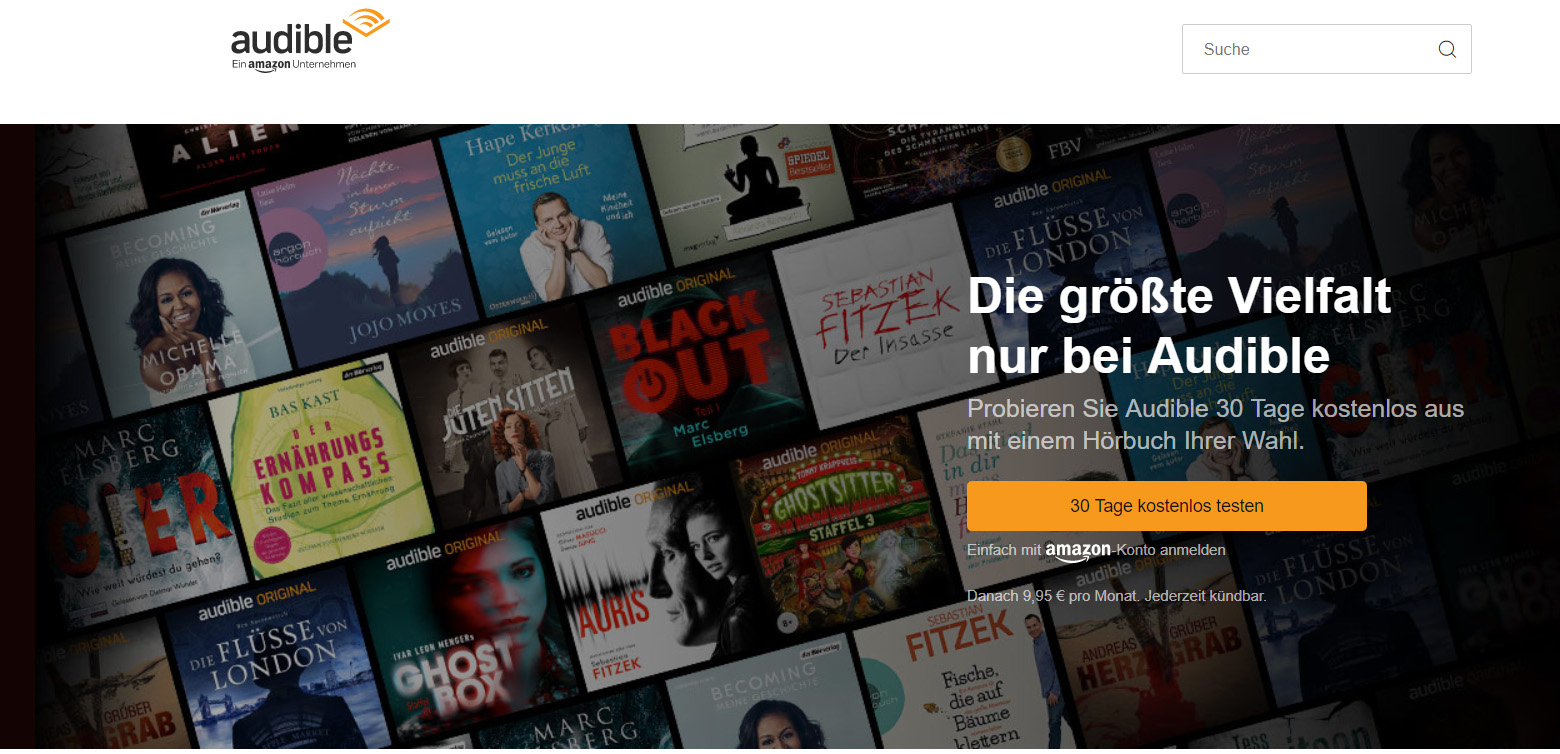
Task: Click the magnifying glass search icon
Action: coord(1447,49)
